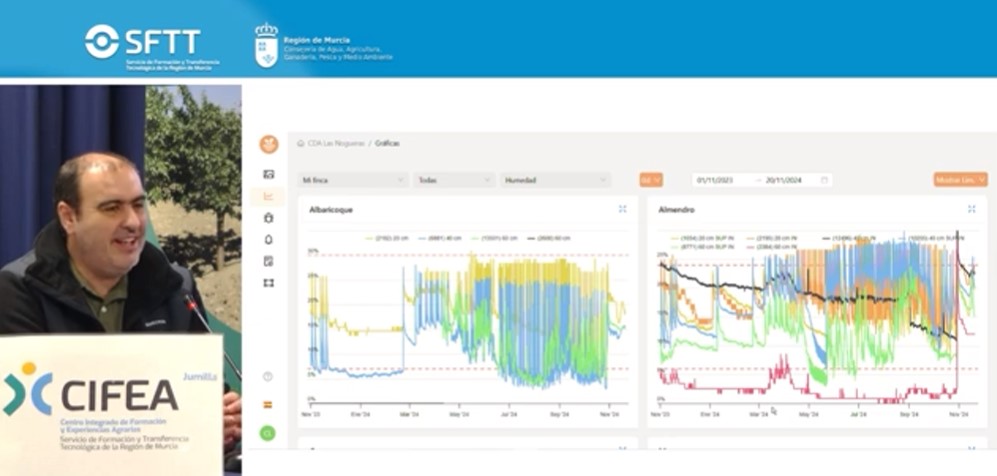Open the green user avatar at sidebar bottom

click(x=268, y=433)
